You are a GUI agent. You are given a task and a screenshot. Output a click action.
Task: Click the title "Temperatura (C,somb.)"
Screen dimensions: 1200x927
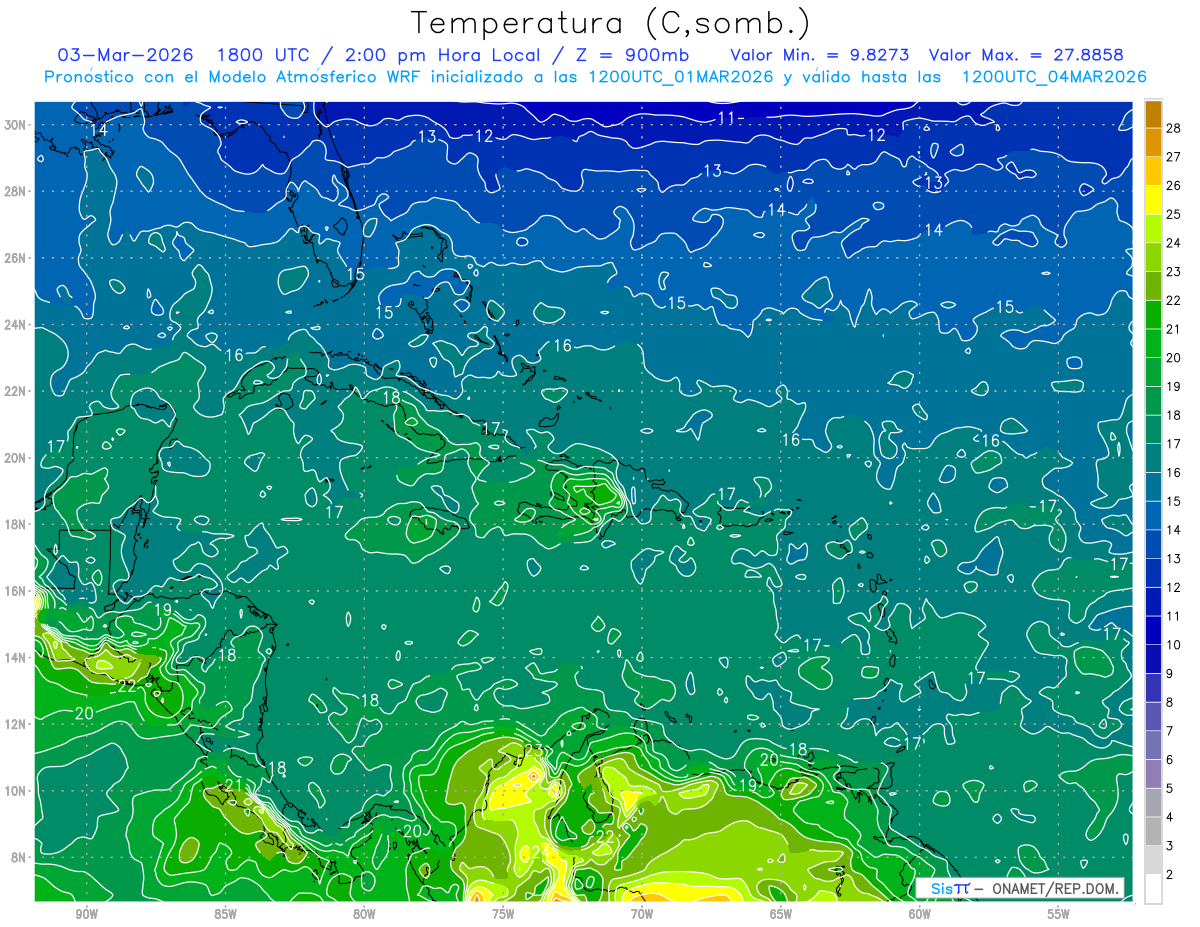click(x=610, y=23)
